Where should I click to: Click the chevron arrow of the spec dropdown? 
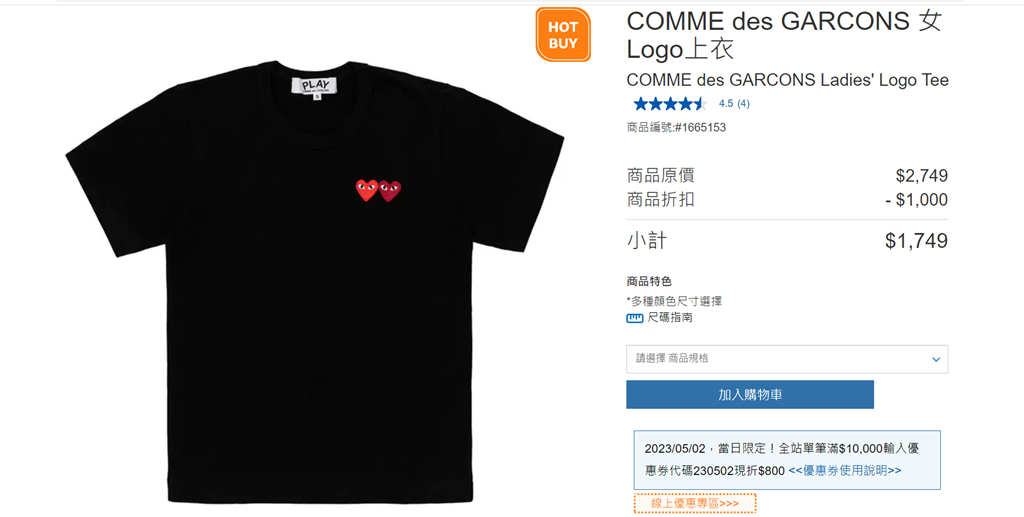tap(936, 359)
